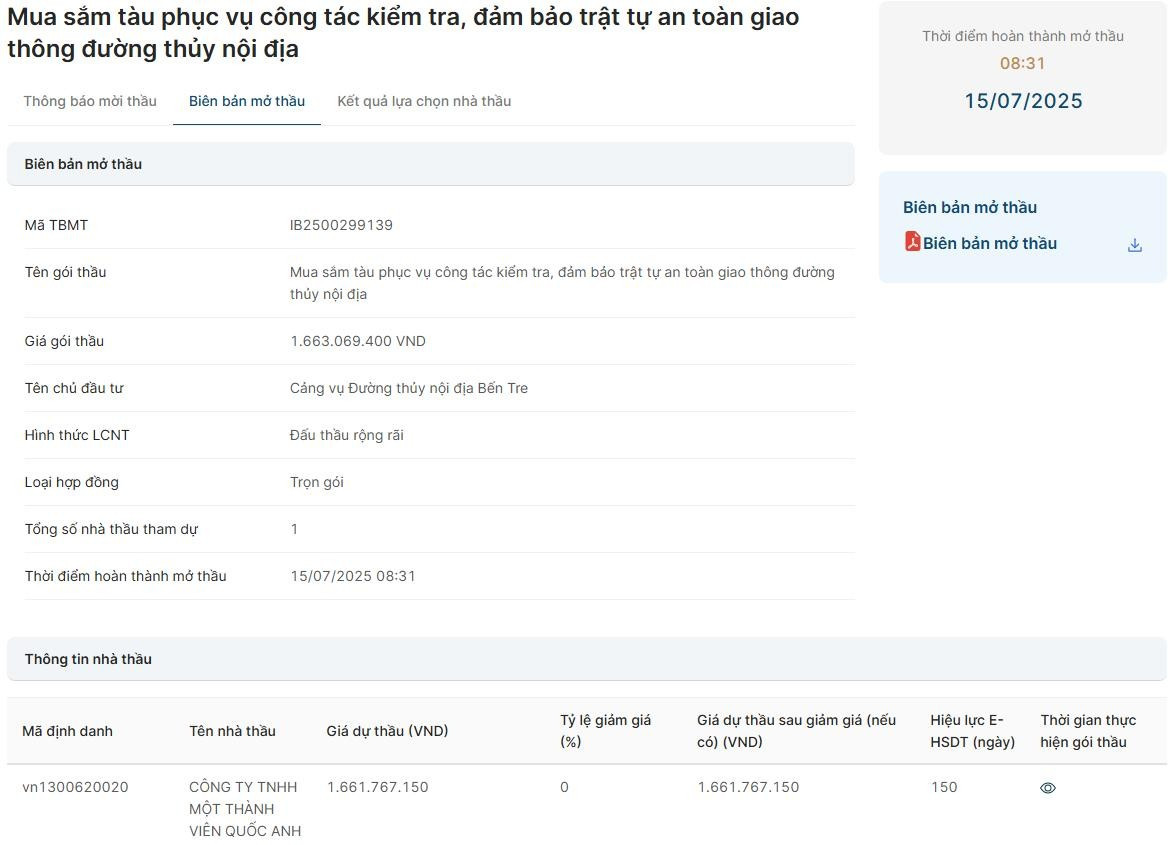Open the Biên bản mở thầu PDF link

[989, 243]
